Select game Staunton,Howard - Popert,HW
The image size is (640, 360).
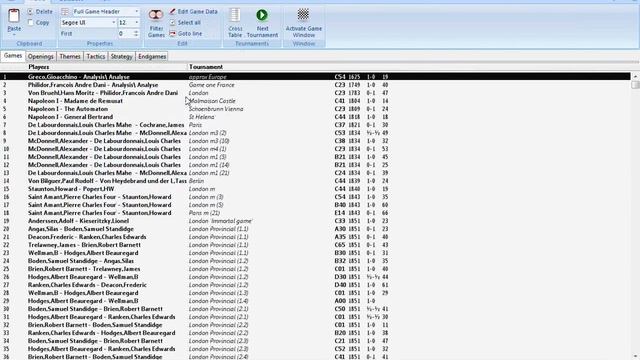pos(316,189)
